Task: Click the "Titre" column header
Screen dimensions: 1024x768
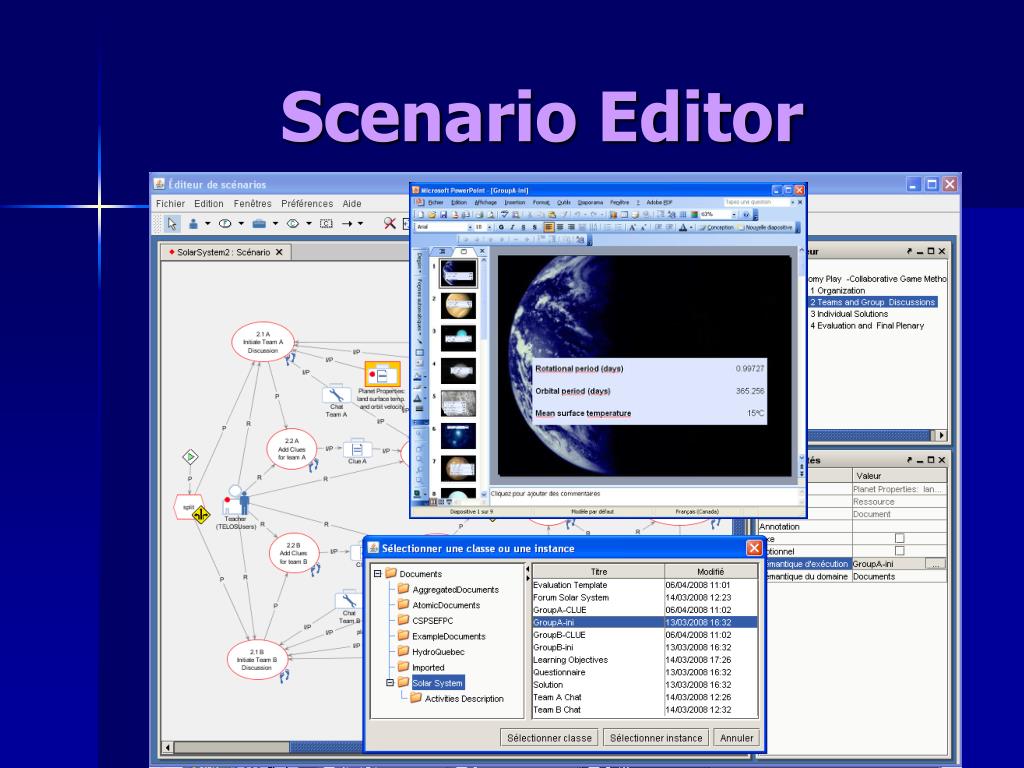Action: click(598, 571)
